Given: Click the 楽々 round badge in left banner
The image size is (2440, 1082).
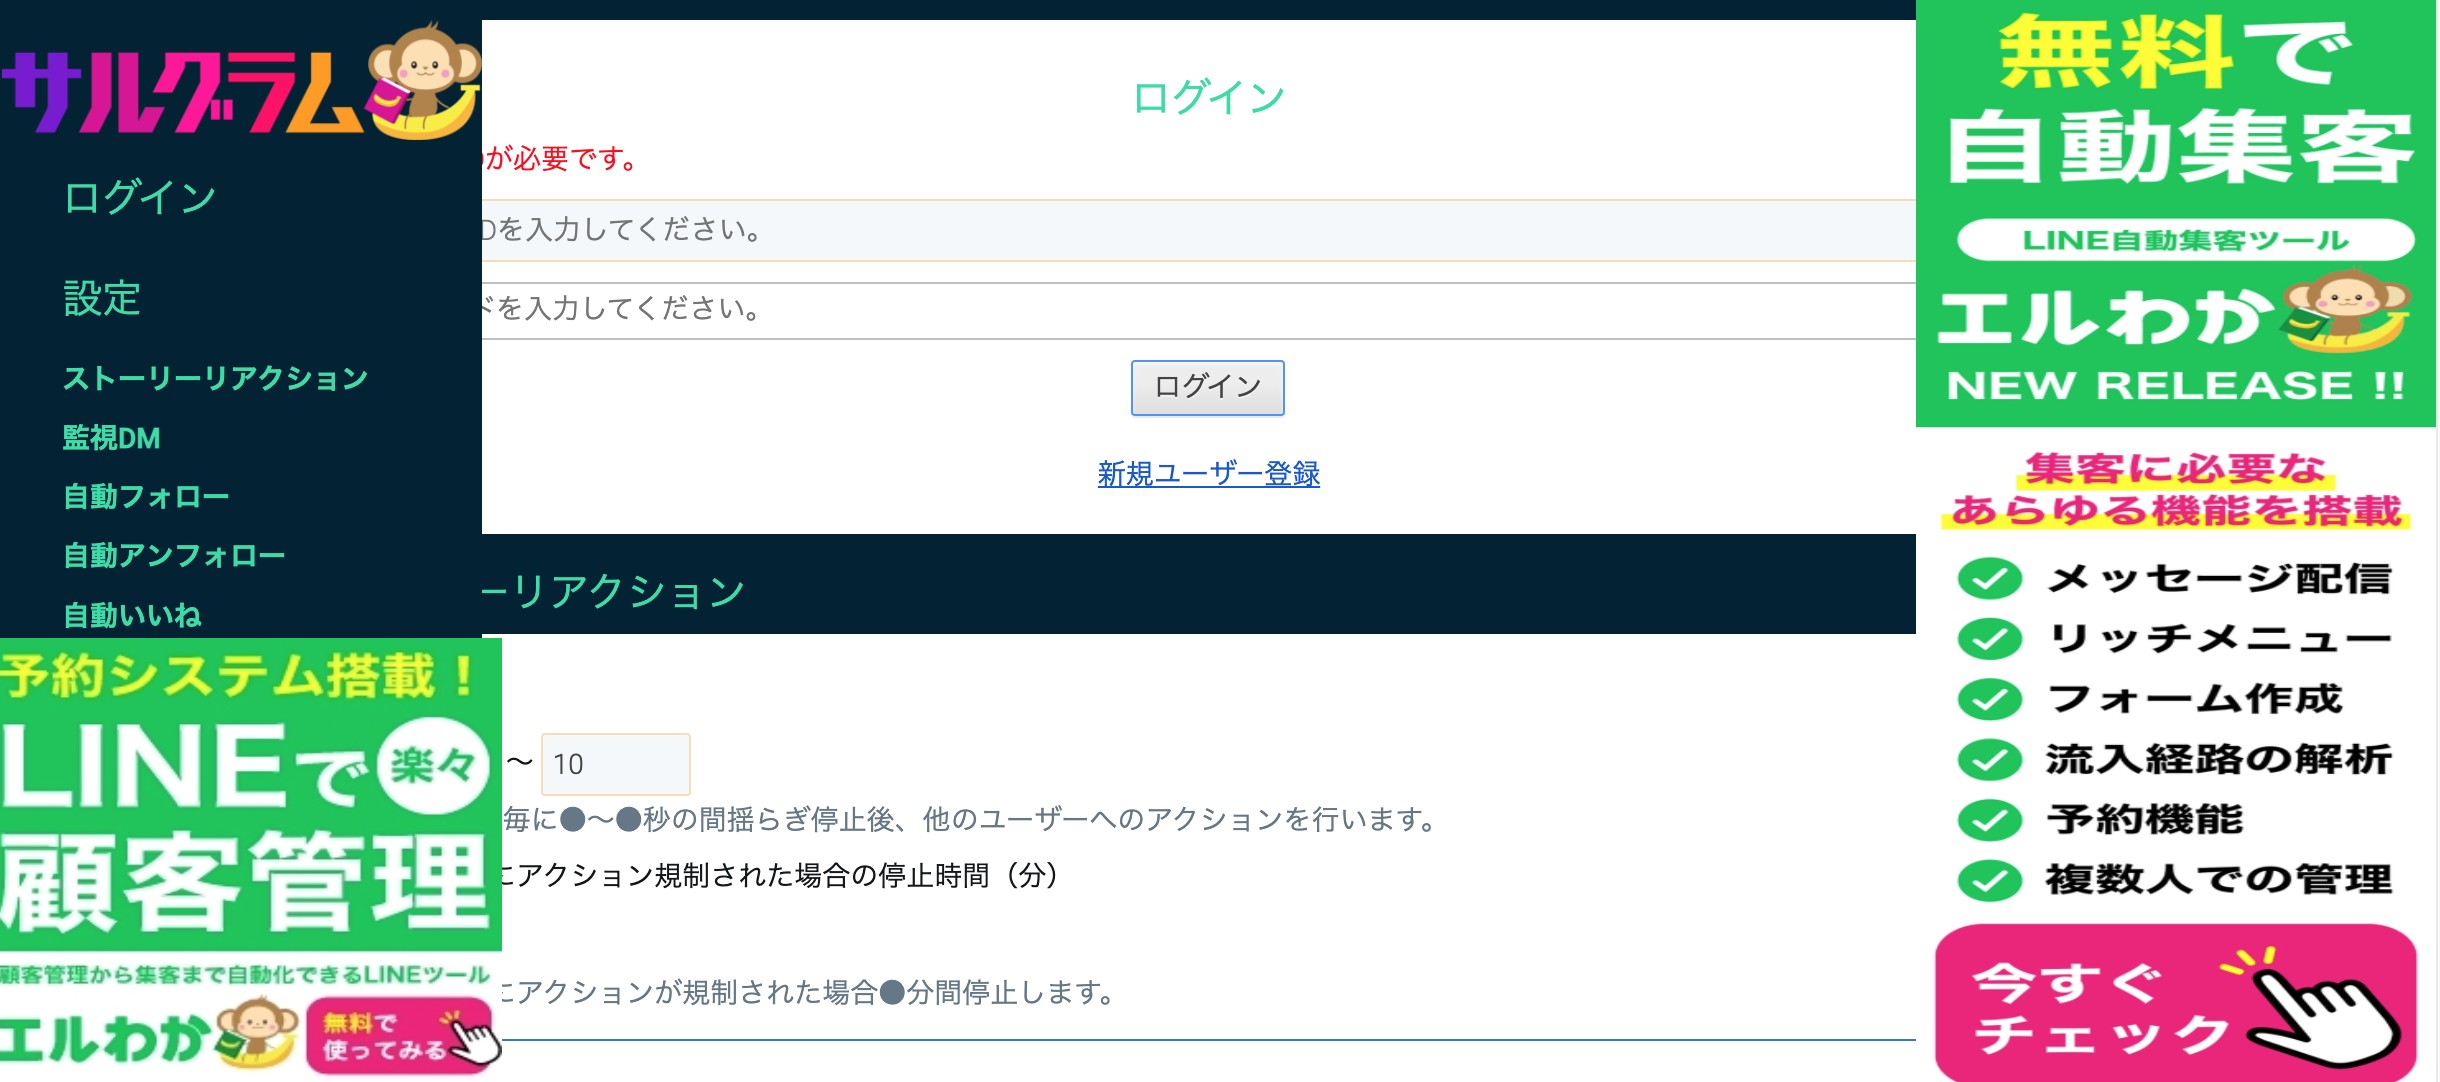Looking at the screenshot, I should [432, 766].
